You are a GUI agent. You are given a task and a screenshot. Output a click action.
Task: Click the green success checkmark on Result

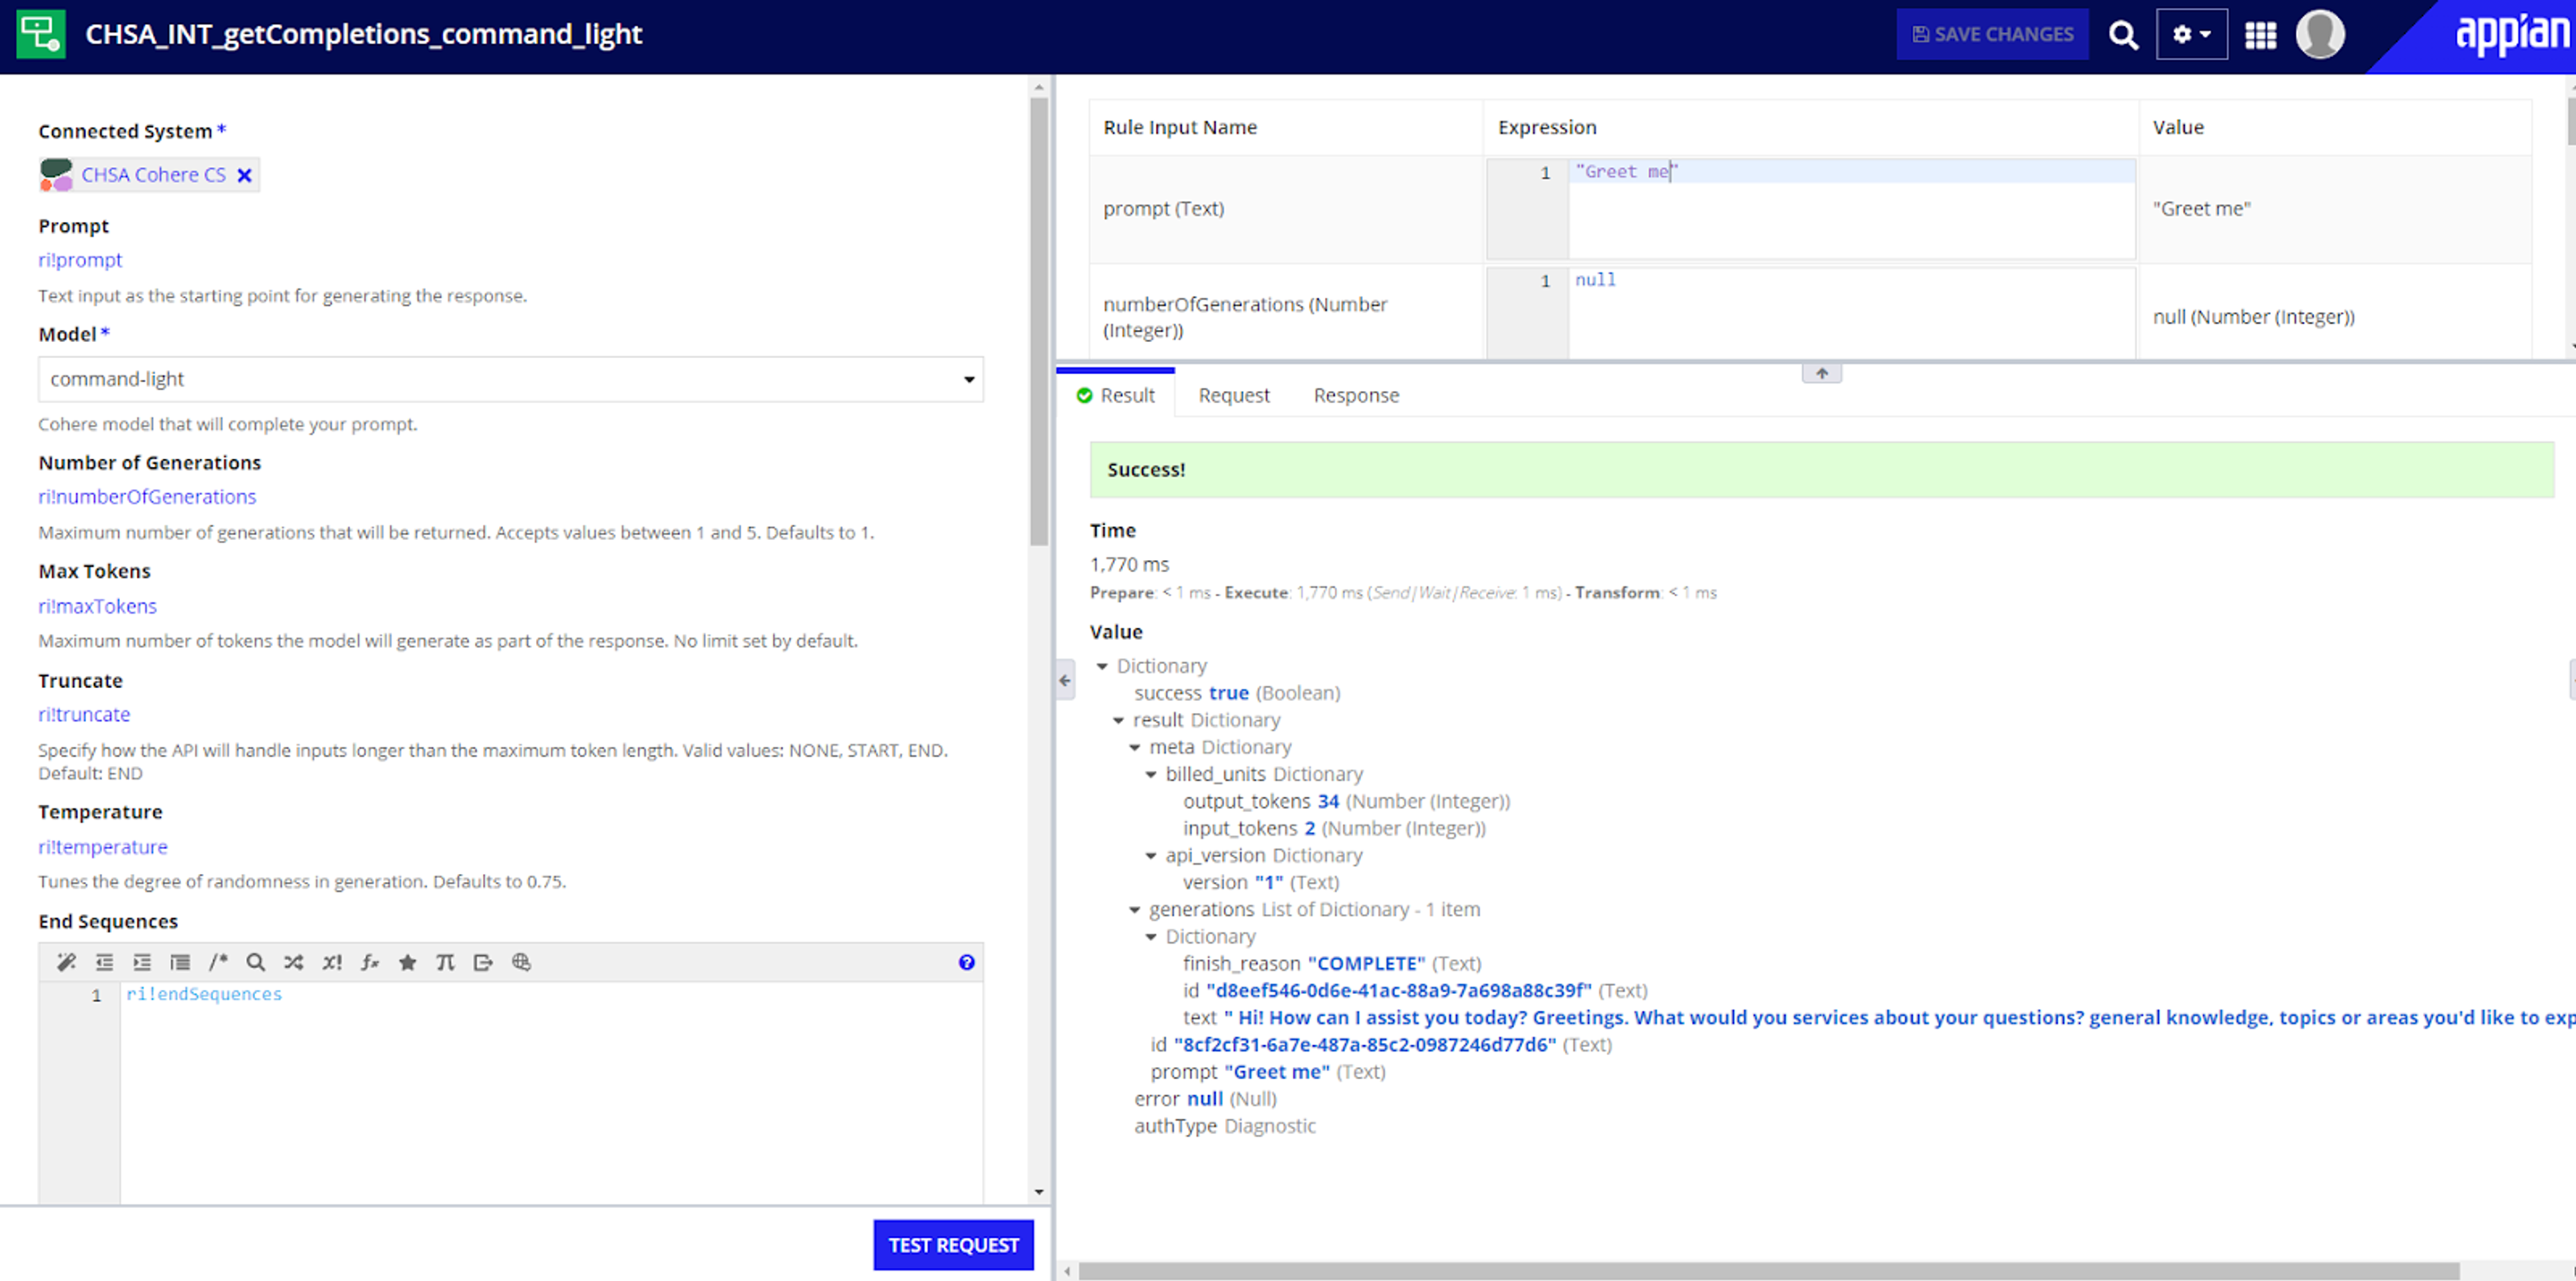[x=1084, y=395]
